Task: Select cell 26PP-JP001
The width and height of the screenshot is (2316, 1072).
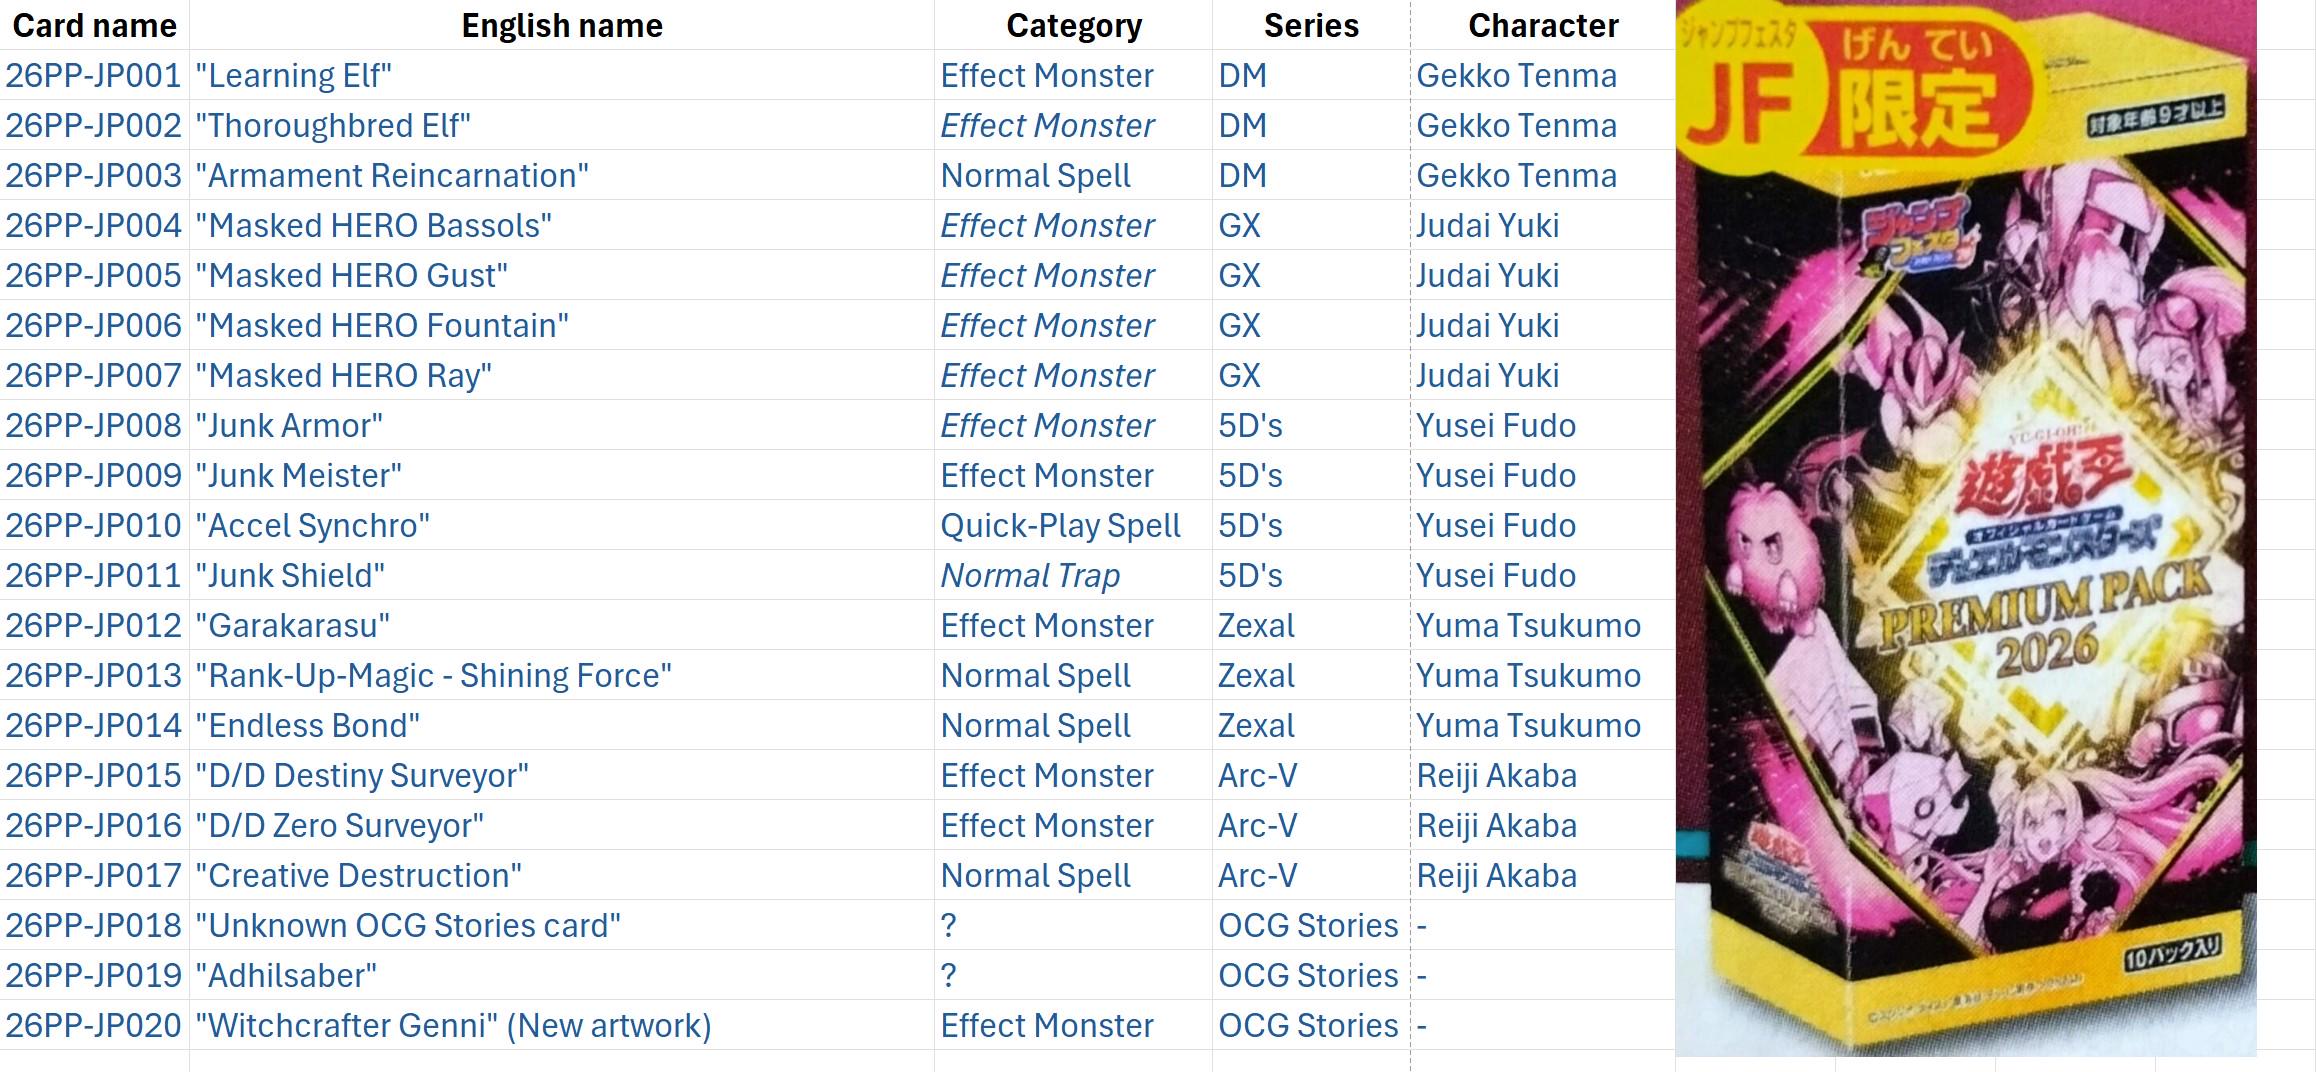Action: 94,75
